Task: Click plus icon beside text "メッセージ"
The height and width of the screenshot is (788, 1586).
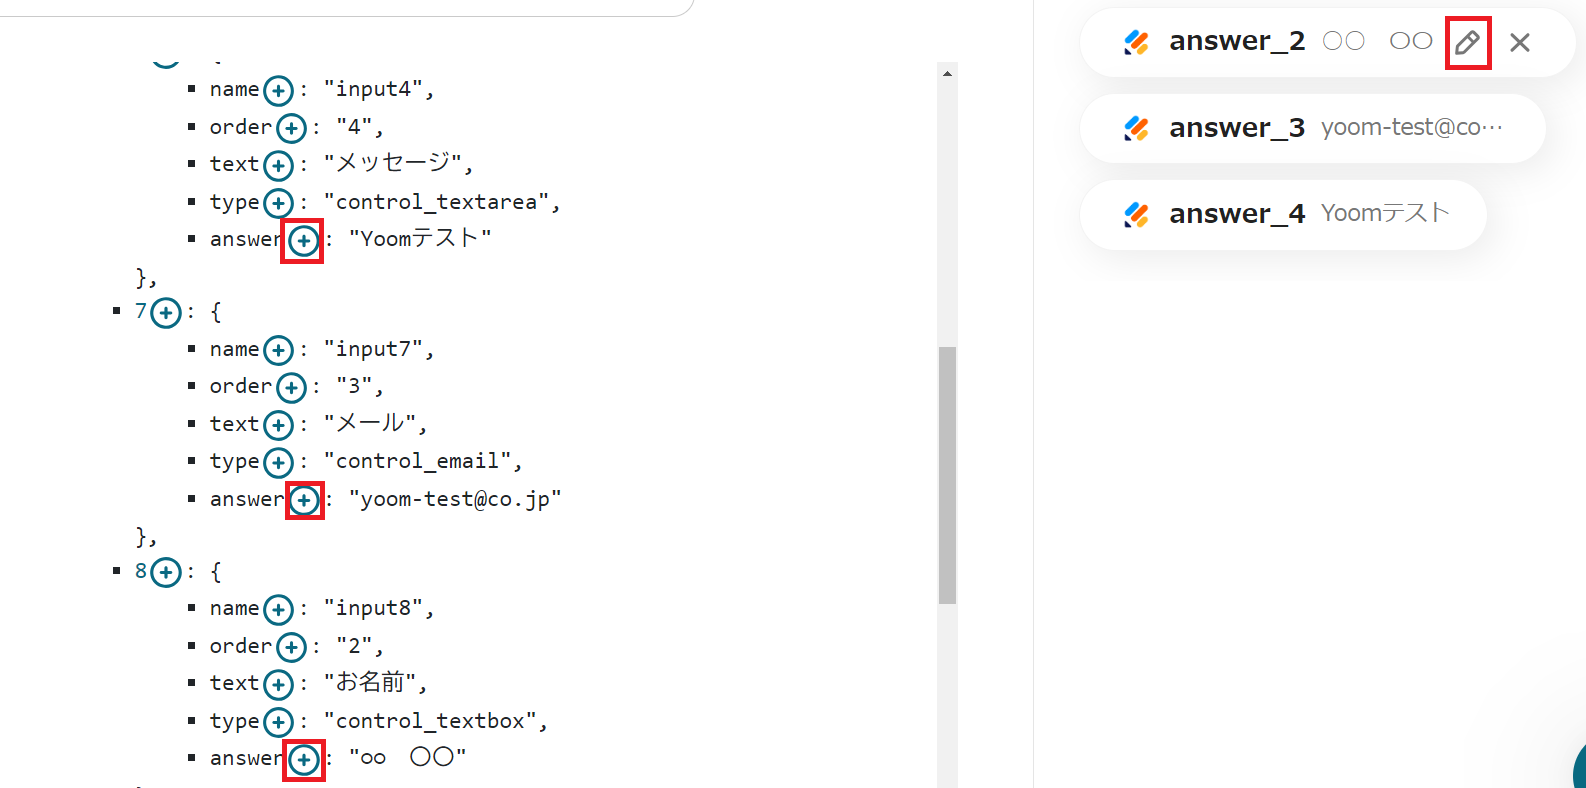Action: click(x=278, y=166)
